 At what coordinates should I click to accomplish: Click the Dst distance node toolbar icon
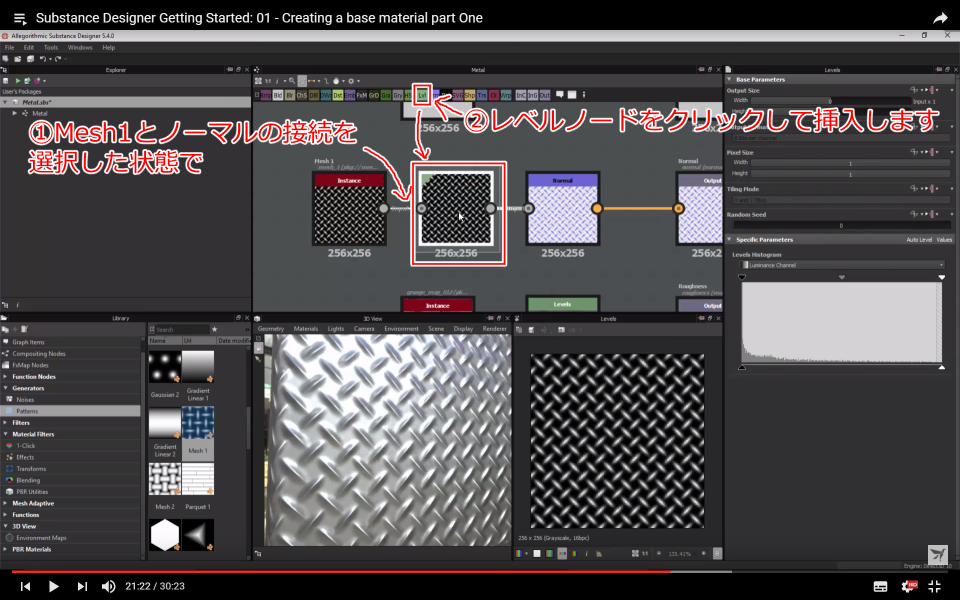[338, 95]
